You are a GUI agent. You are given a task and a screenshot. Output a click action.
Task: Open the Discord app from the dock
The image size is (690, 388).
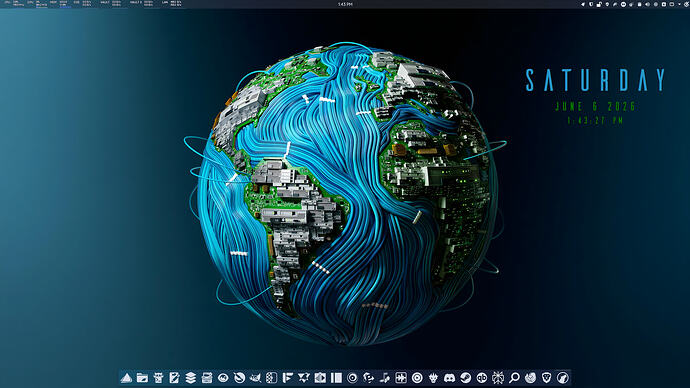pos(449,377)
